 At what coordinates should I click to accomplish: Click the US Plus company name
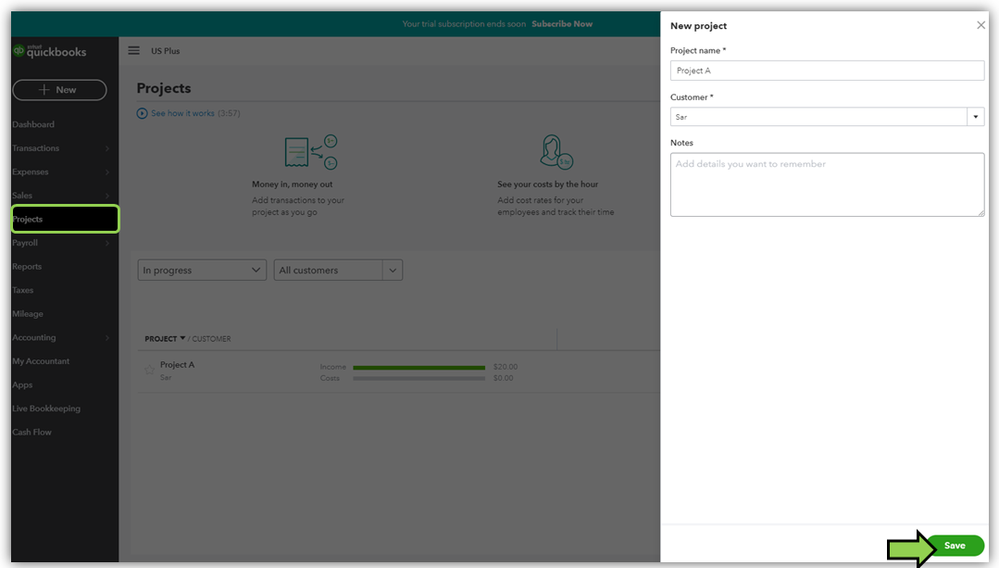tap(165, 51)
